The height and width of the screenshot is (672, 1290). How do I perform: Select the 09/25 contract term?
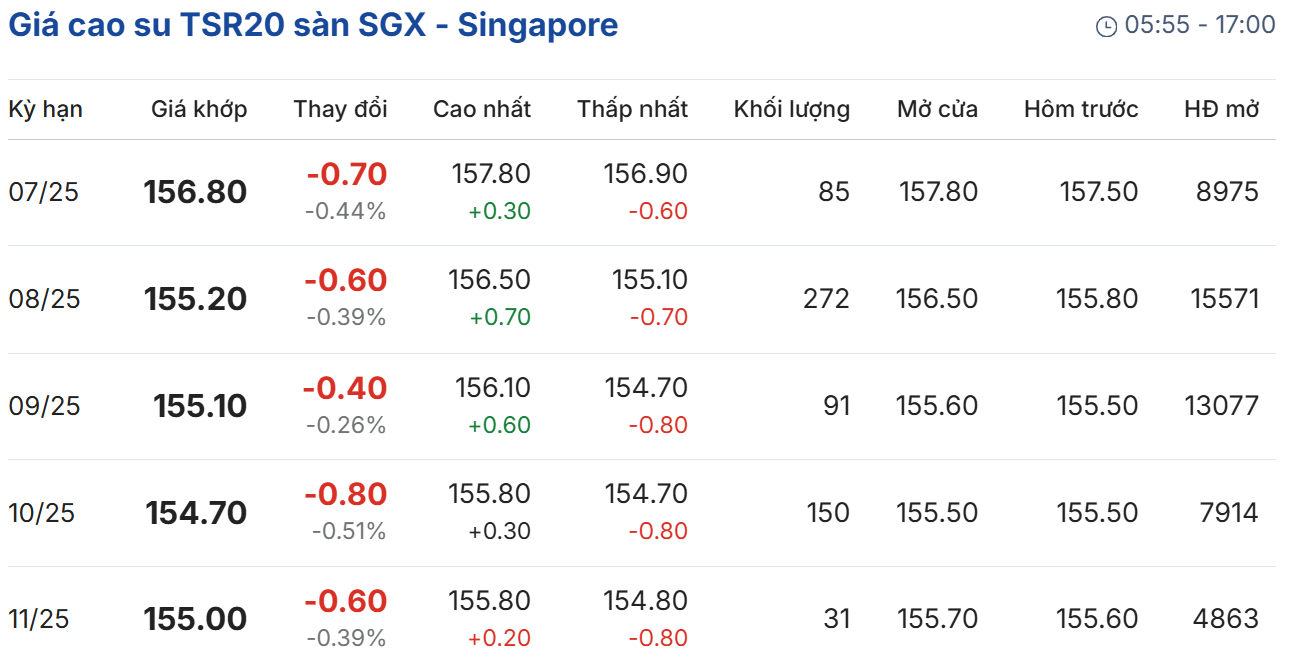click(44, 406)
